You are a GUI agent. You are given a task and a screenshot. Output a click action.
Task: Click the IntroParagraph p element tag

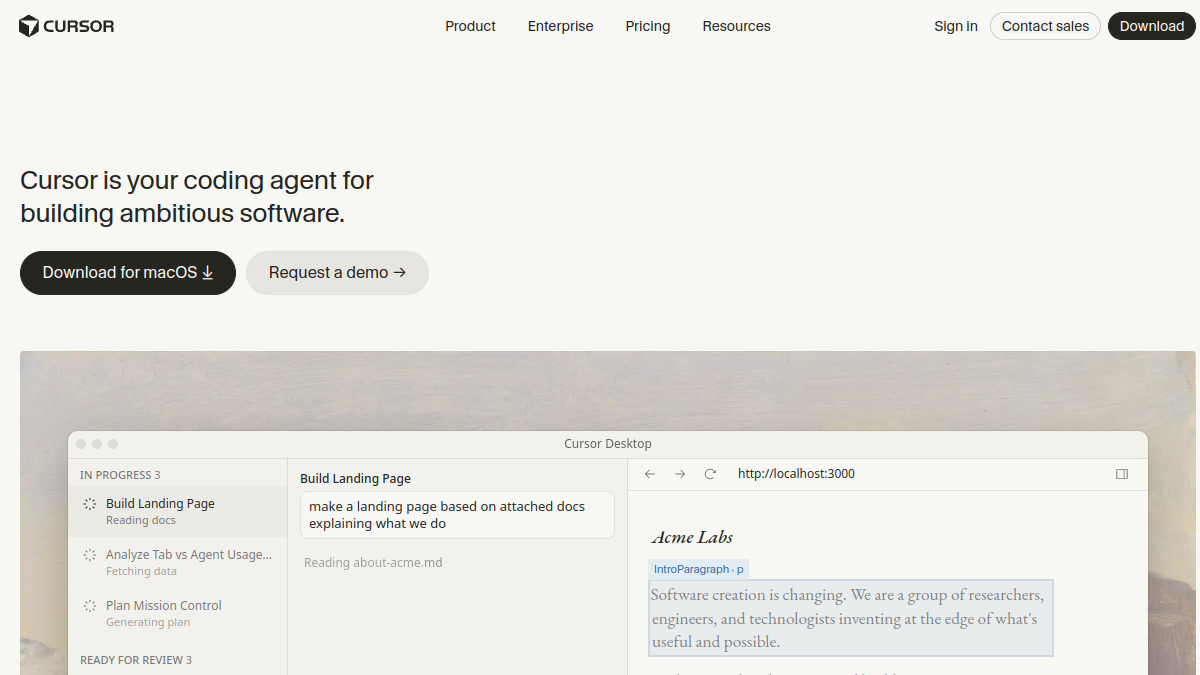click(698, 569)
